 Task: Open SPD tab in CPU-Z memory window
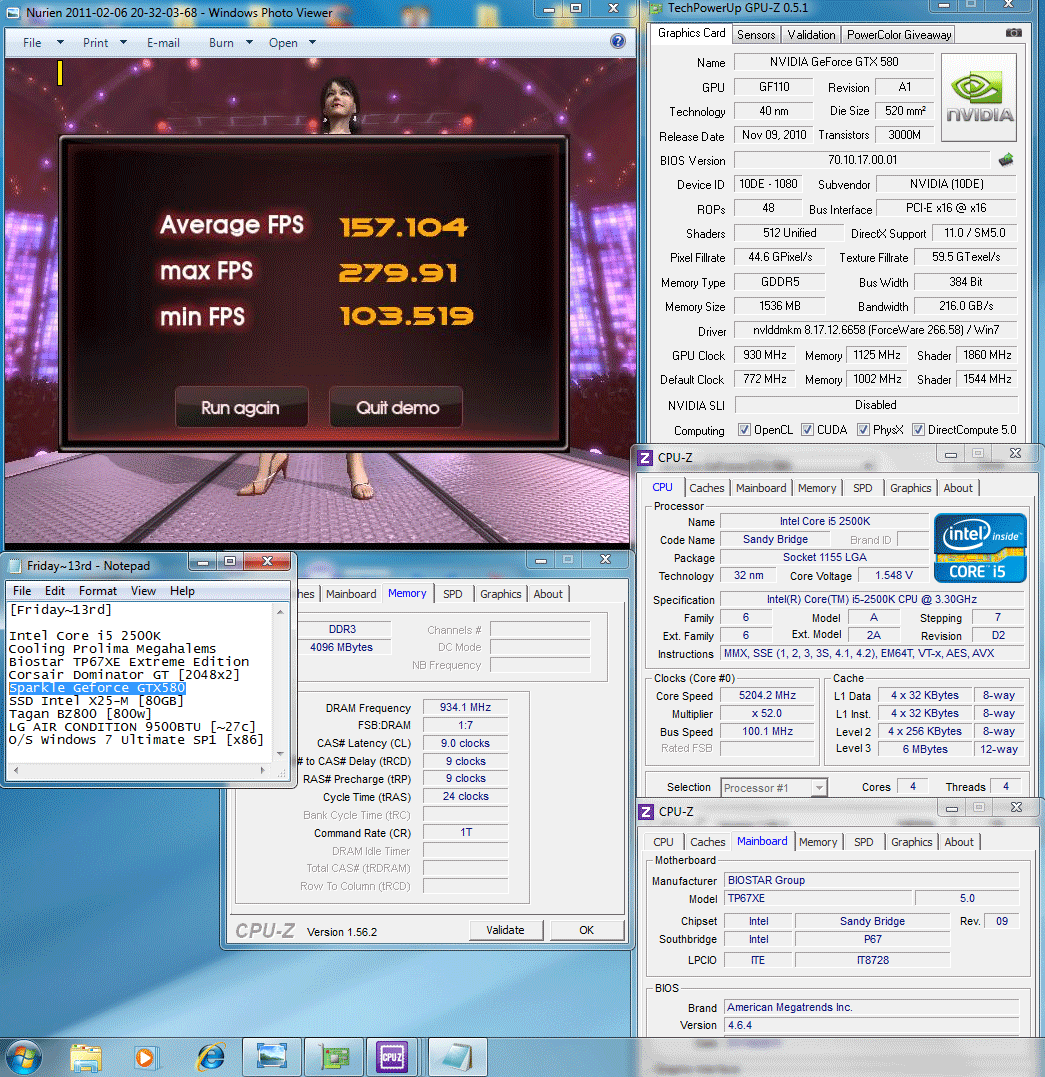453,594
